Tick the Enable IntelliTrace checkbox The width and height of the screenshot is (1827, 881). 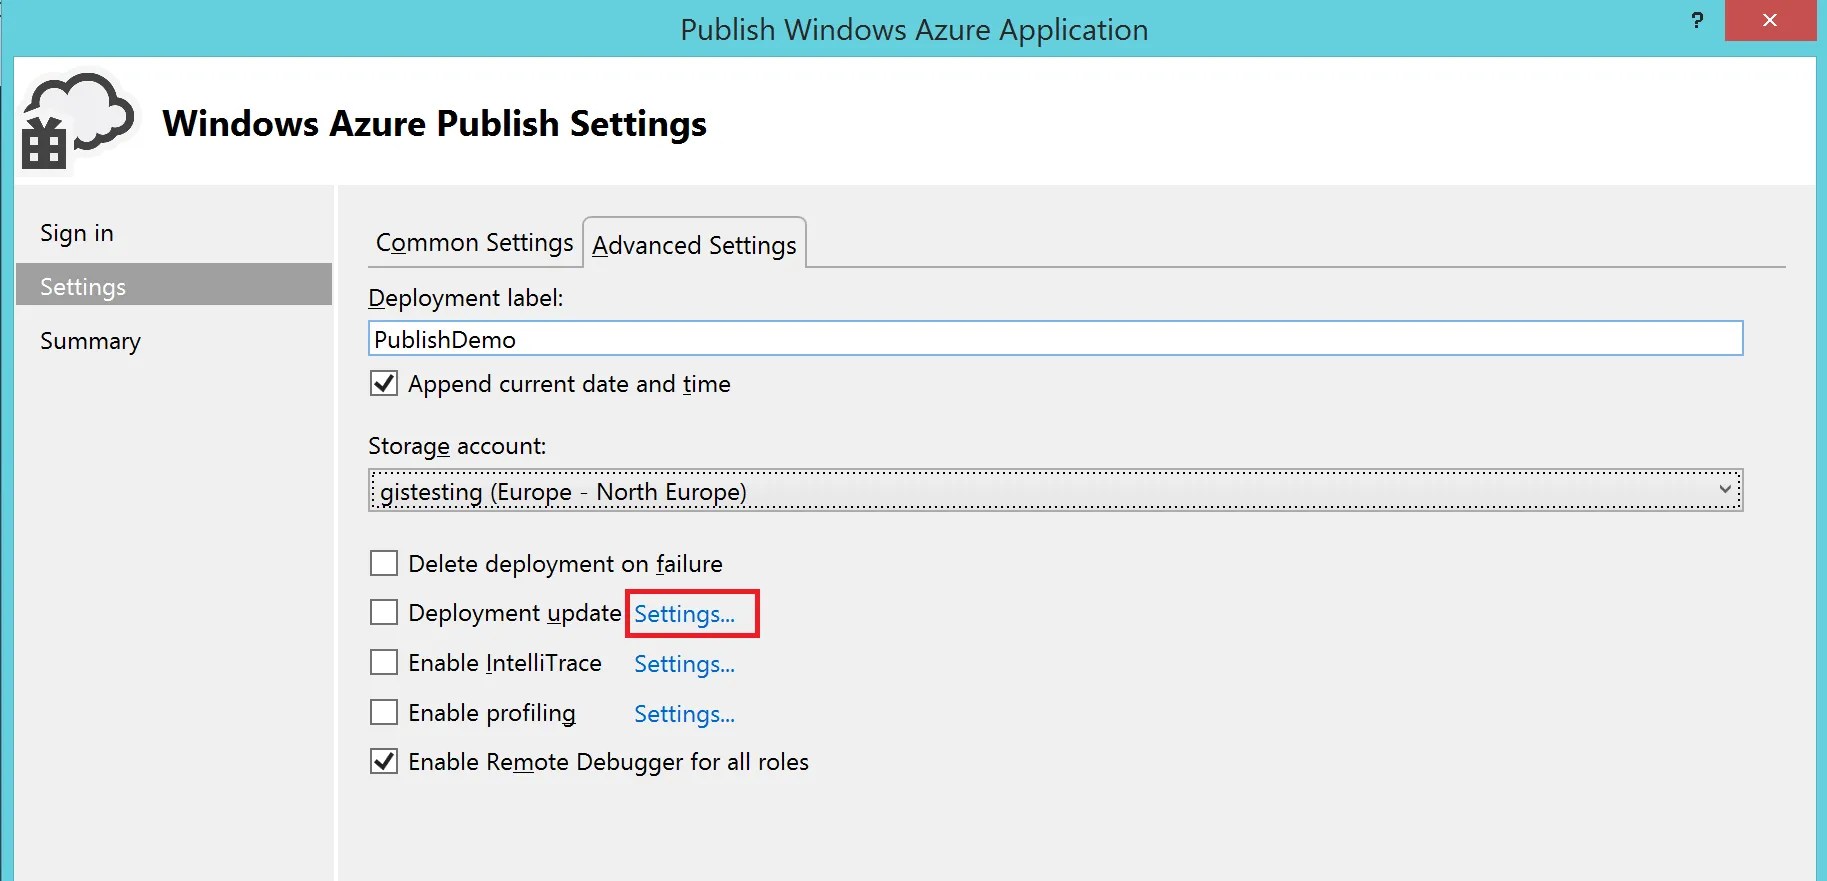384,662
